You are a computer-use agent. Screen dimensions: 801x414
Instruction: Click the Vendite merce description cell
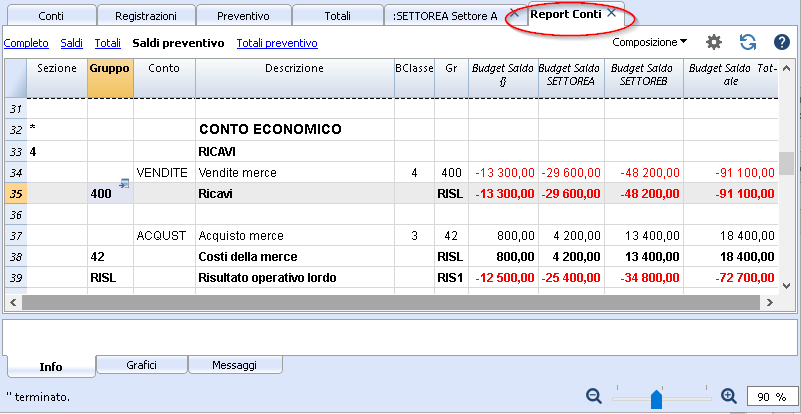[295, 173]
